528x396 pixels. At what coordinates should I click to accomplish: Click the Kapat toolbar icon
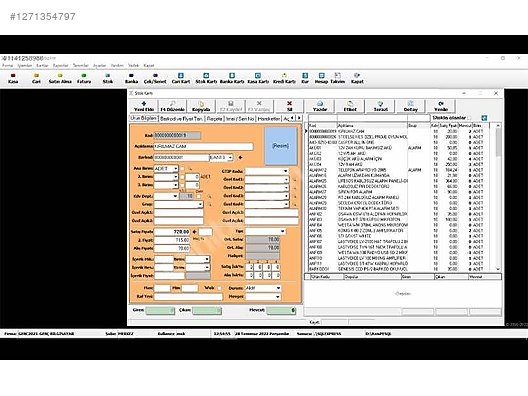pyautogui.click(x=357, y=78)
